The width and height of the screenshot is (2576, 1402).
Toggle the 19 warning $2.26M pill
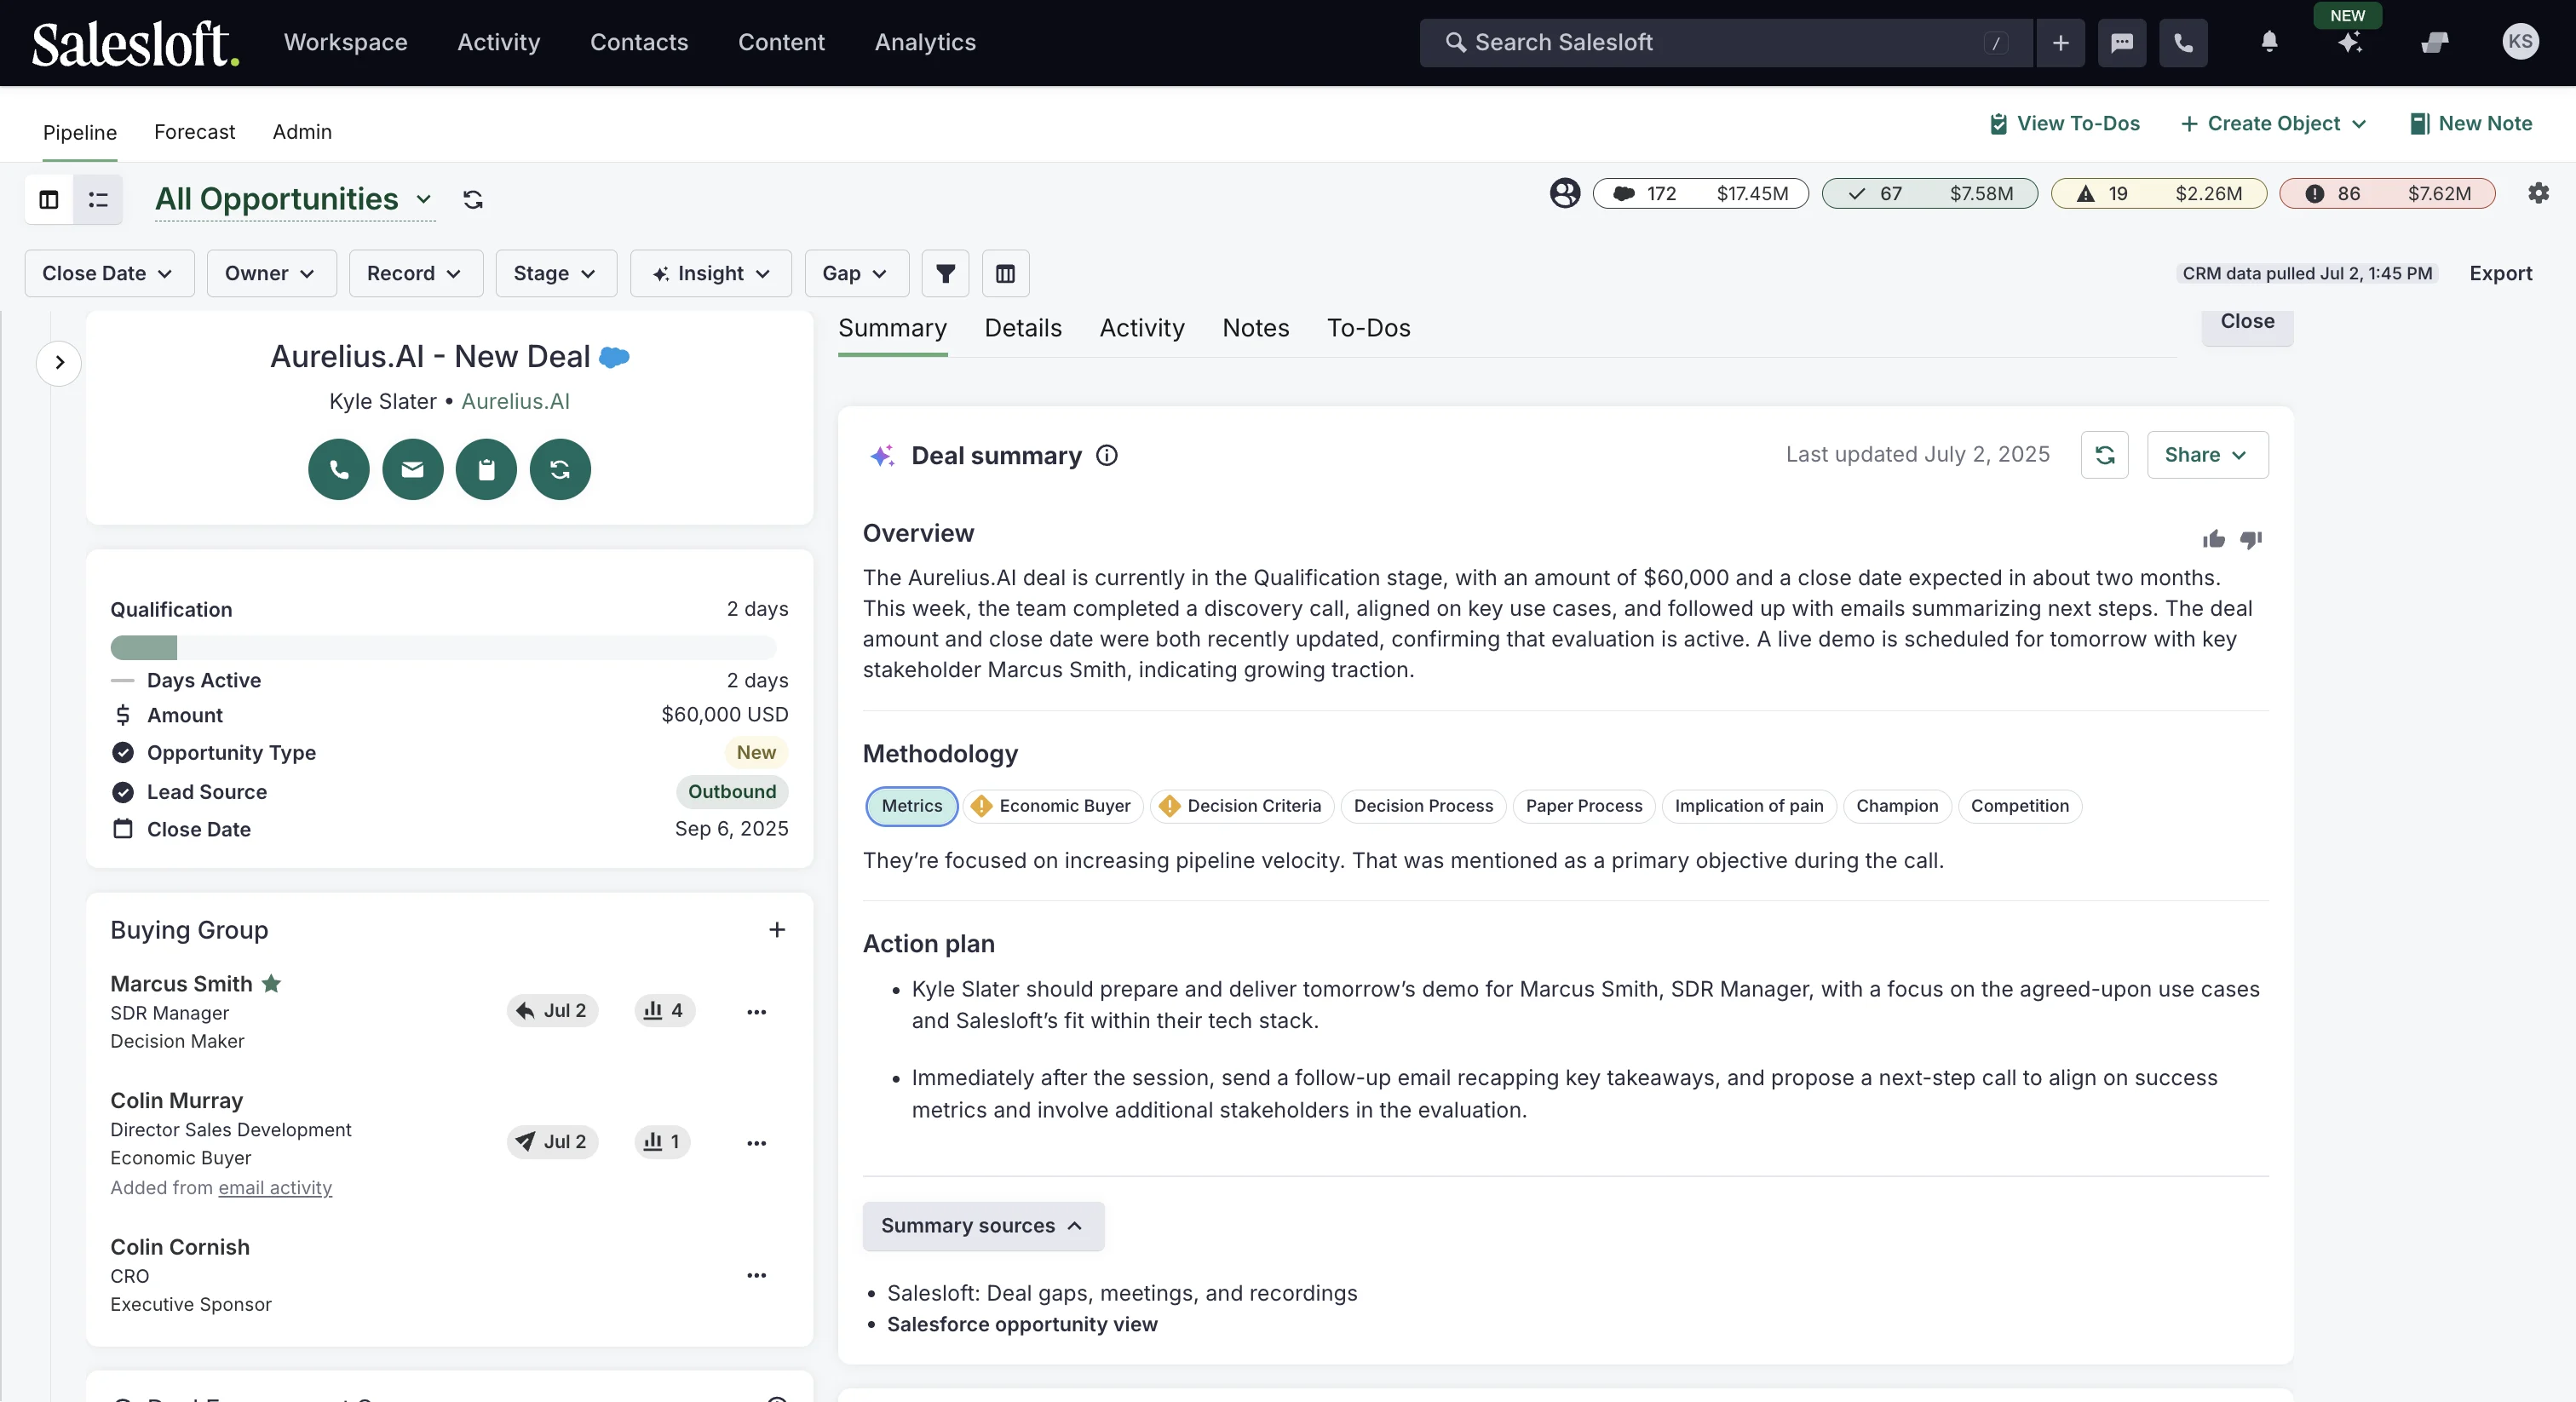(x=2158, y=193)
